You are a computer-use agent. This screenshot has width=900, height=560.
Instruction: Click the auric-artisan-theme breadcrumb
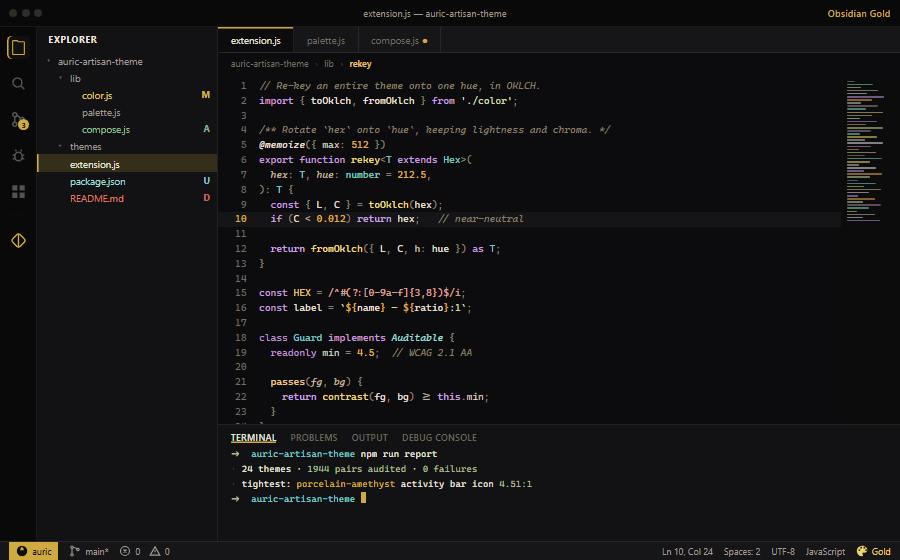[x=269, y=64]
